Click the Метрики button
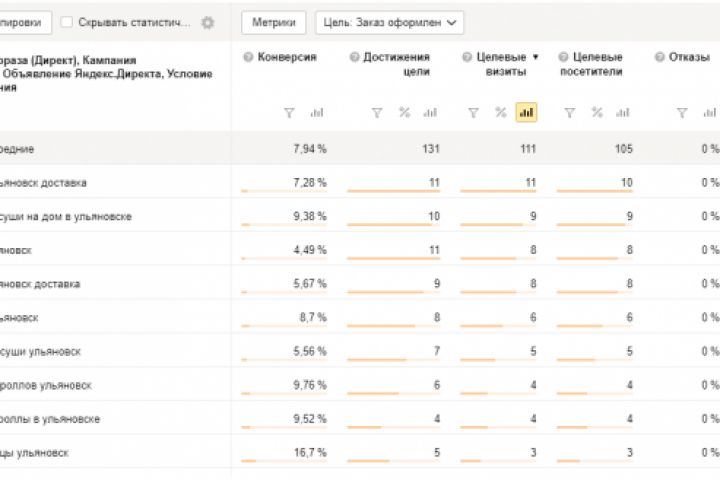Screen dimensions: 720x480 click(273, 22)
